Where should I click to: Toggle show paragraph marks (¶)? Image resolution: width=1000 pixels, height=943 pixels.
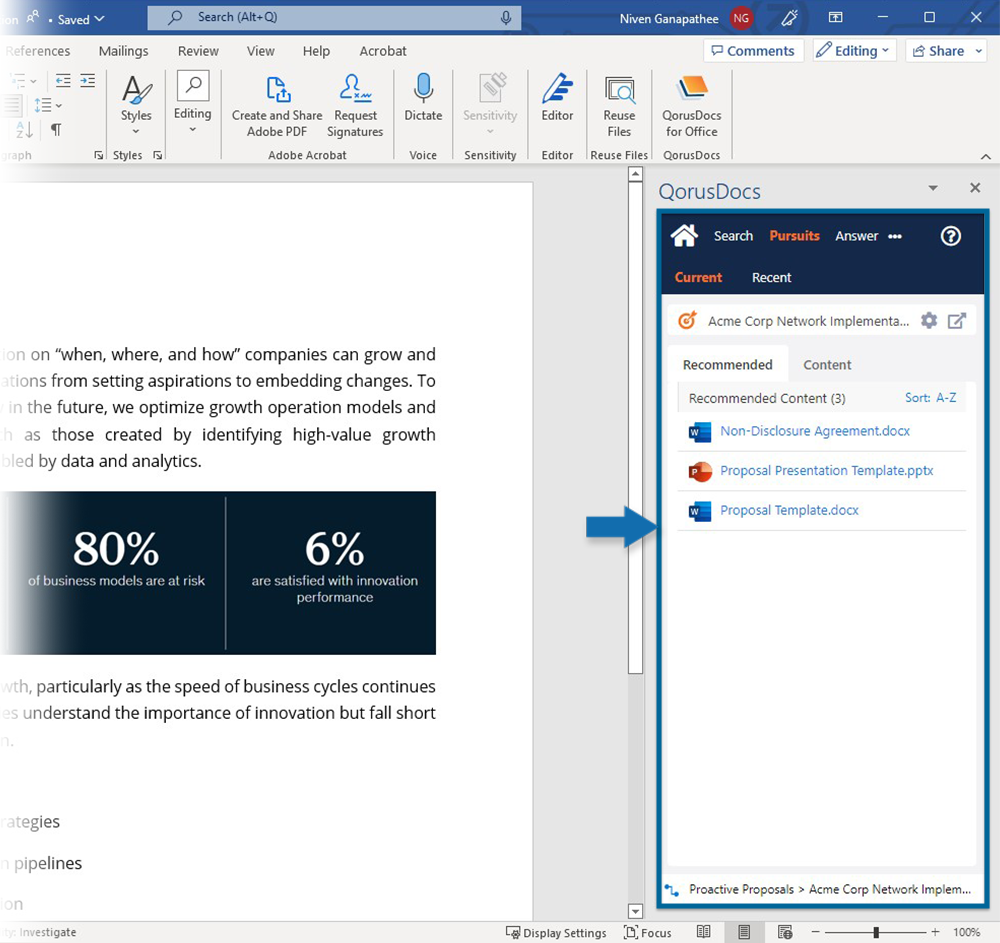coord(56,129)
